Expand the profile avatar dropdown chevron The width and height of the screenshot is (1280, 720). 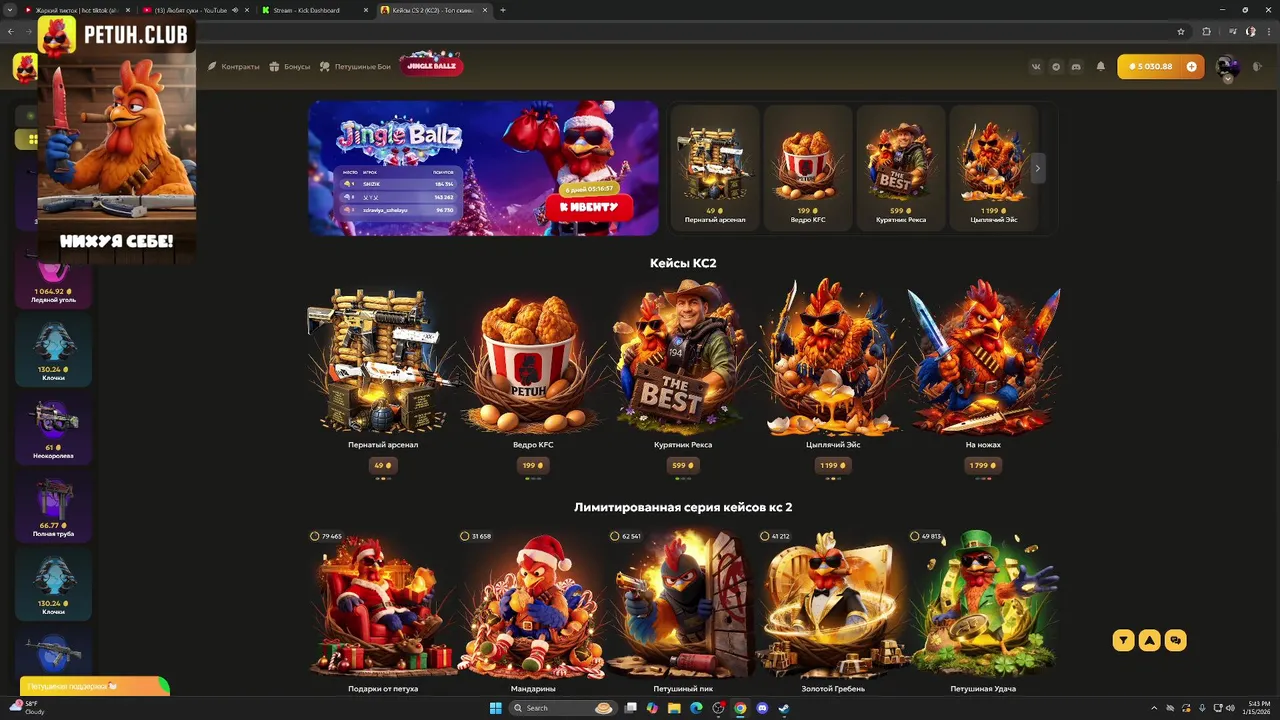[x=1228, y=79]
